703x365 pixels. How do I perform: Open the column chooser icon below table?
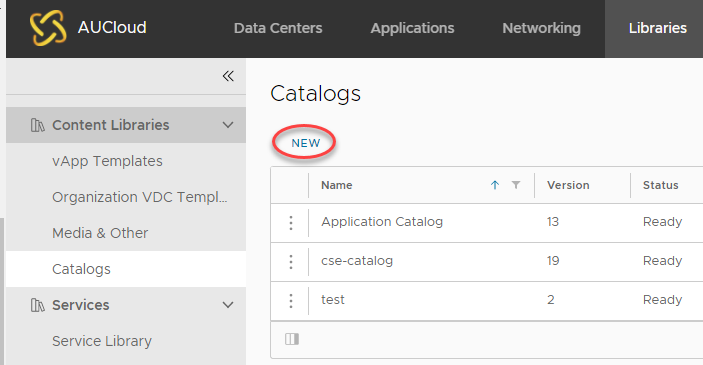click(292, 339)
